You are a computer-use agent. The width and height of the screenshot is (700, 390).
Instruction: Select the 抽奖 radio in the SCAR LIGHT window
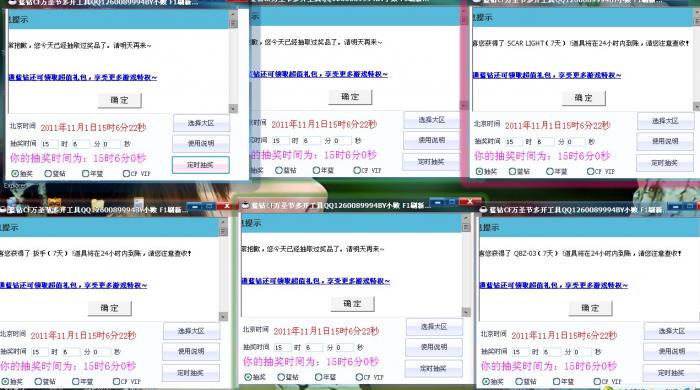pos(479,171)
